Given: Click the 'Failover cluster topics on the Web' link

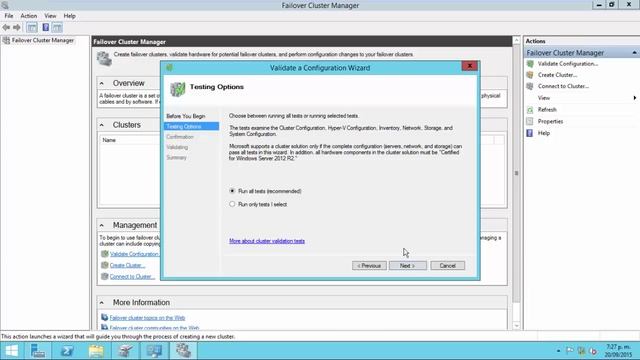Looking at the screenshot, I should (147, 318).
